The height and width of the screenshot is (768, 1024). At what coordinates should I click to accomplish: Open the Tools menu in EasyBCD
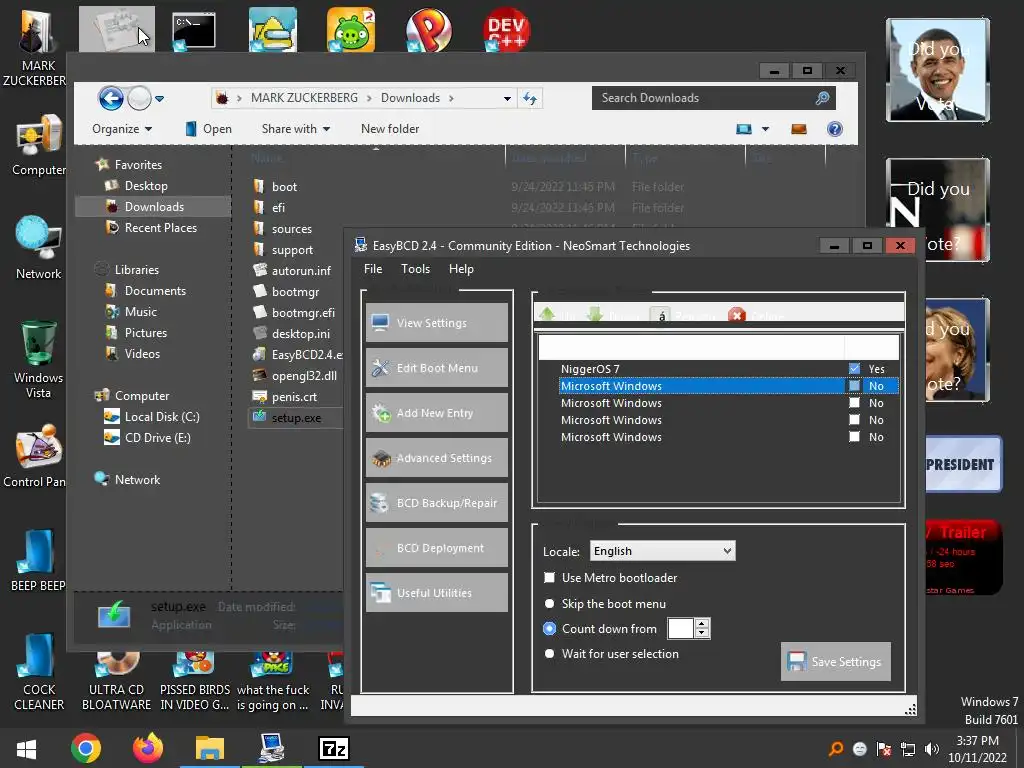click(x=415, y=268)
